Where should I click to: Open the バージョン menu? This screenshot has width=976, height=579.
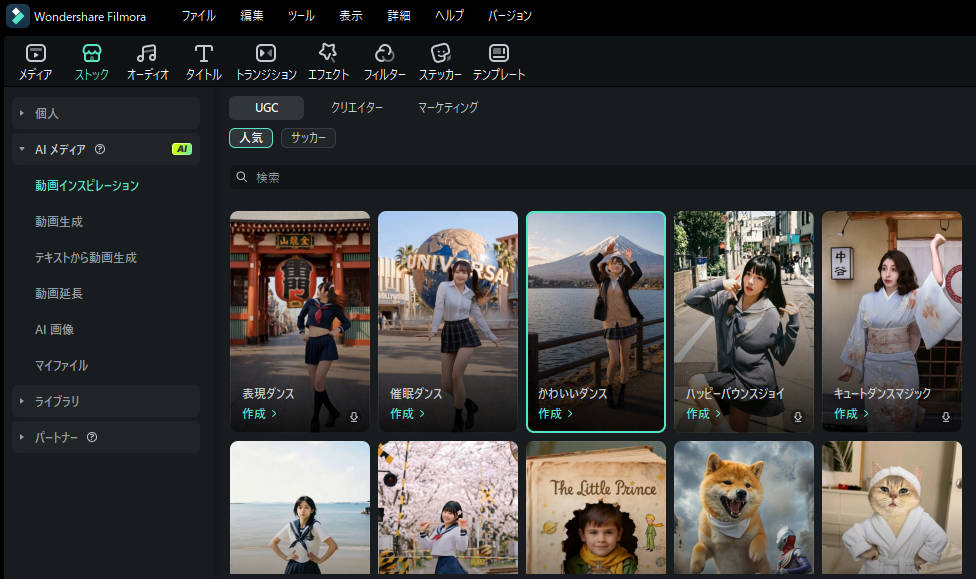510,16
